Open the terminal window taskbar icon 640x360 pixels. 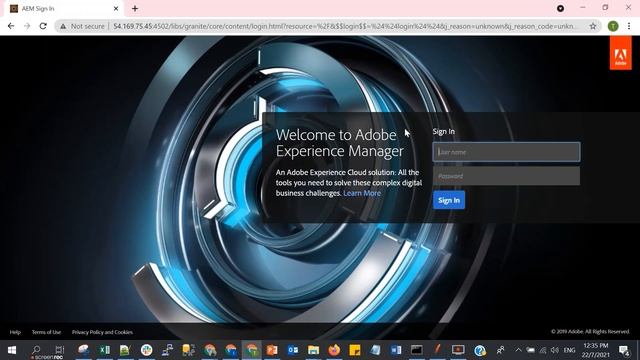click(417, 350)
